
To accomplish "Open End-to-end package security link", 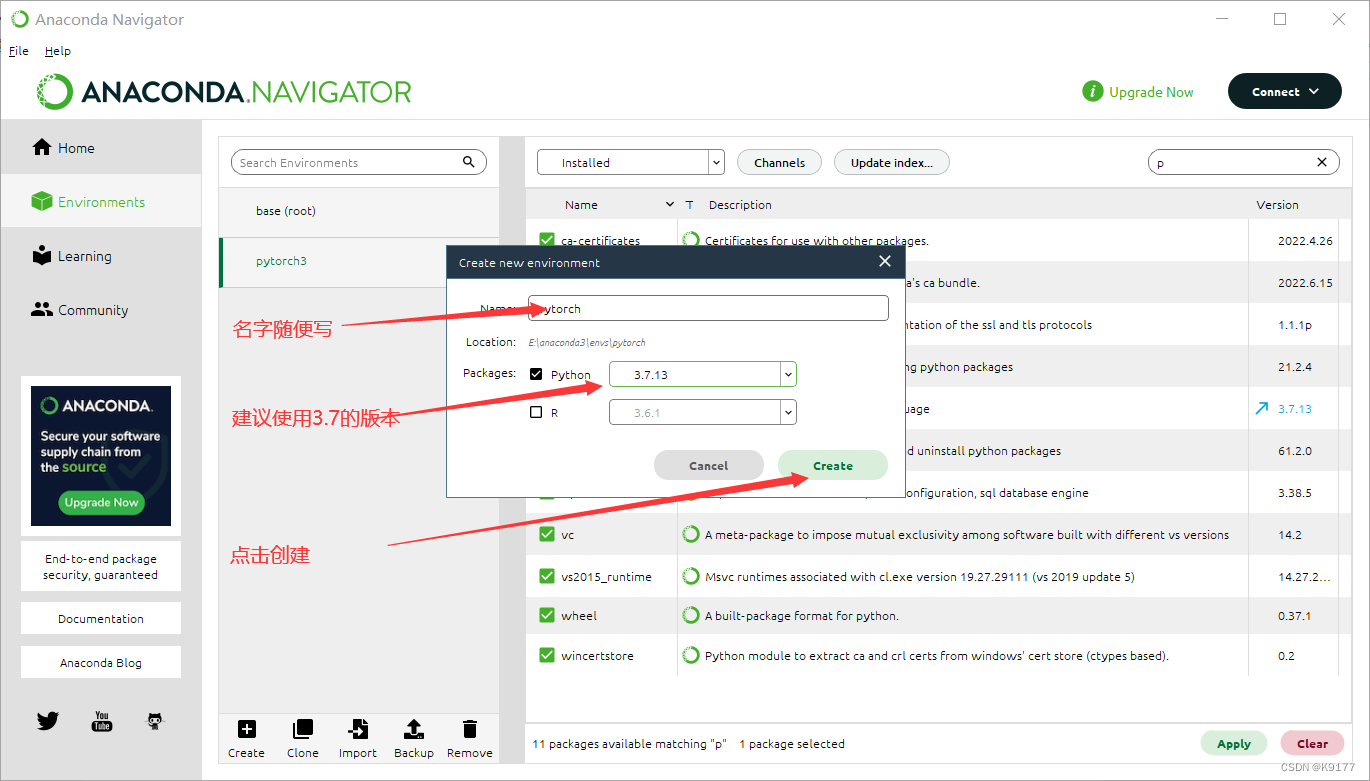I will click(x=101, y=567).
